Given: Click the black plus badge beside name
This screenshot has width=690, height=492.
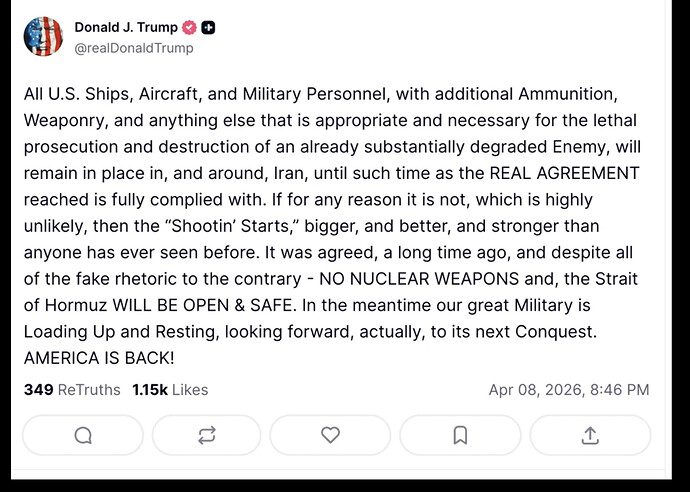Looking at the screenshot, I should [208, 28].
